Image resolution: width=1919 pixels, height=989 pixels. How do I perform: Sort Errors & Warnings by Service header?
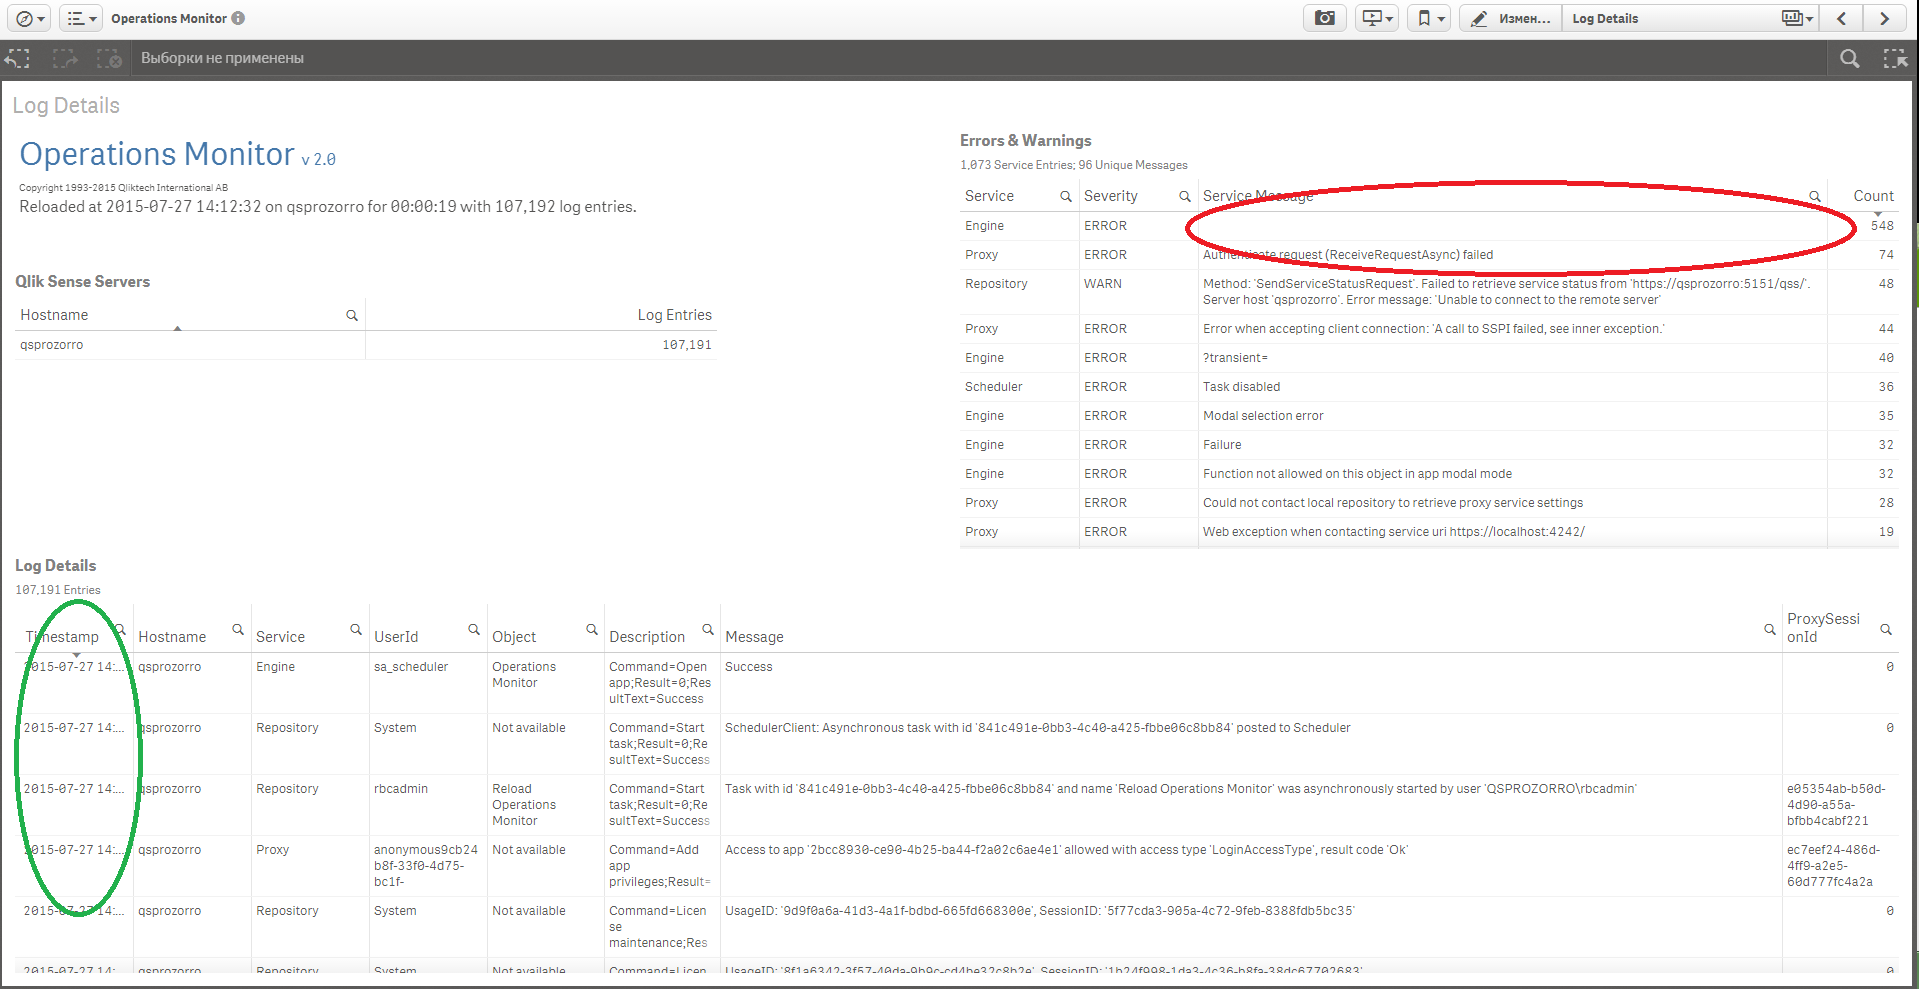[x=989, y=196]
